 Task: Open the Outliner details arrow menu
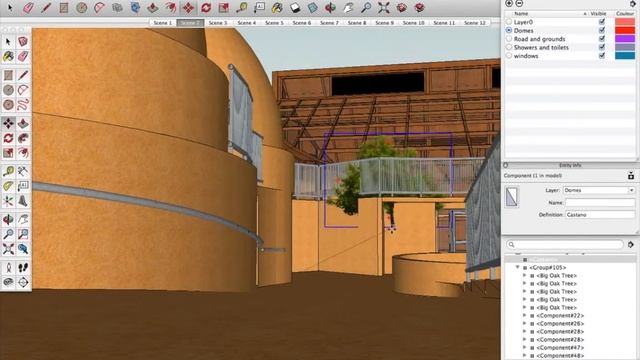click(631, 244)
